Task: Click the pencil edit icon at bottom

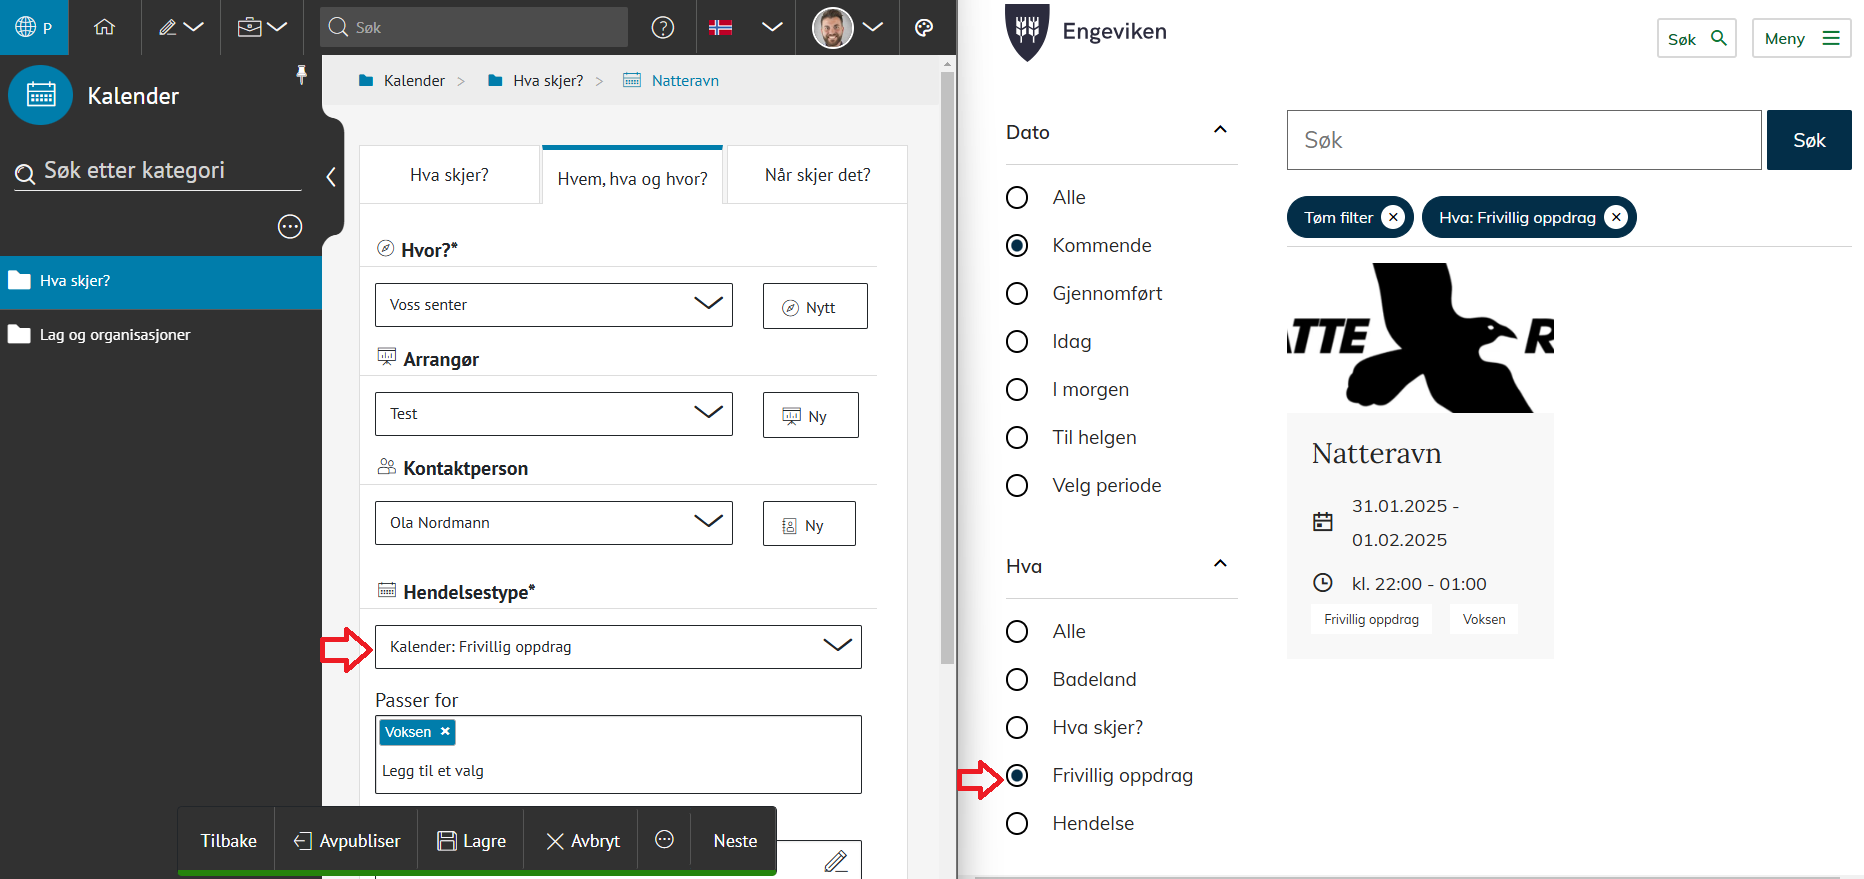Action: [x=836, y=860]
